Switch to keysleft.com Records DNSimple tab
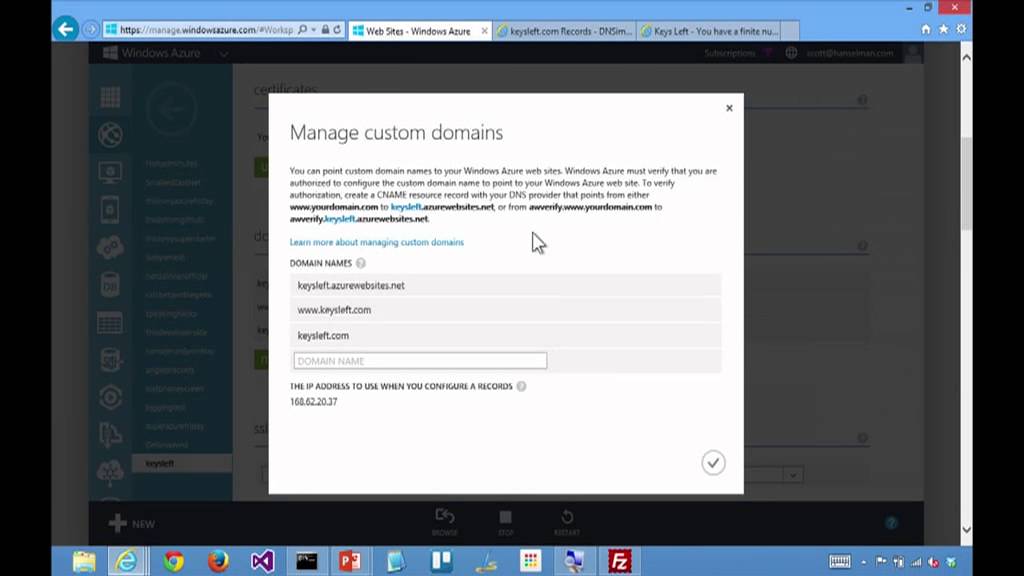Screen dimensions: 1024x576 [565, 31]
